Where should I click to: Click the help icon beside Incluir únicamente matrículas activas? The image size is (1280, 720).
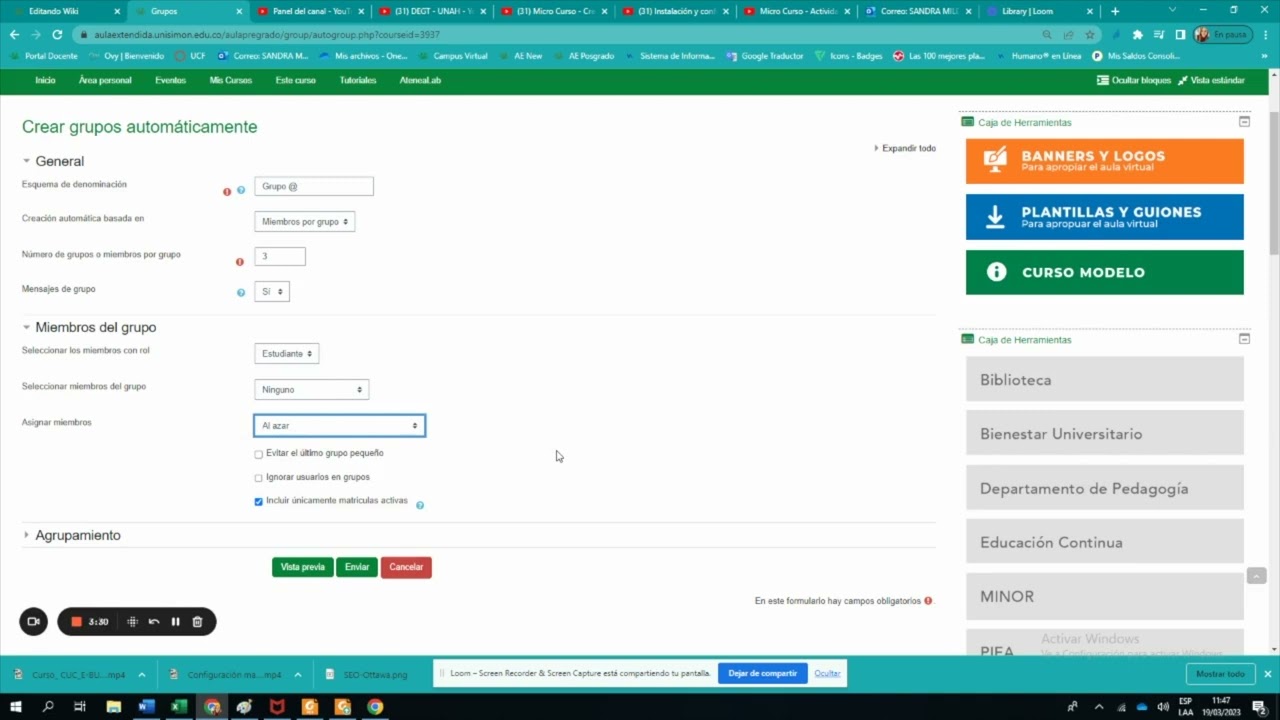click(420, 505)
